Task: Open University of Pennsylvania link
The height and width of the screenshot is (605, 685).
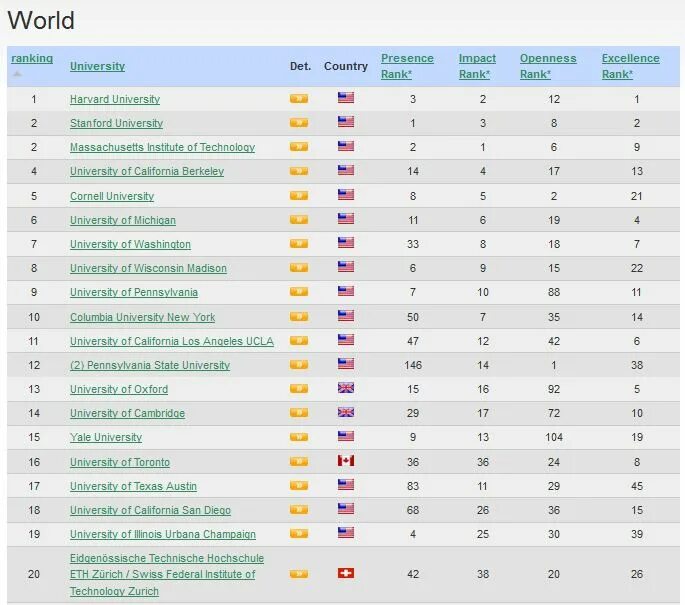Action: point(134,292)
